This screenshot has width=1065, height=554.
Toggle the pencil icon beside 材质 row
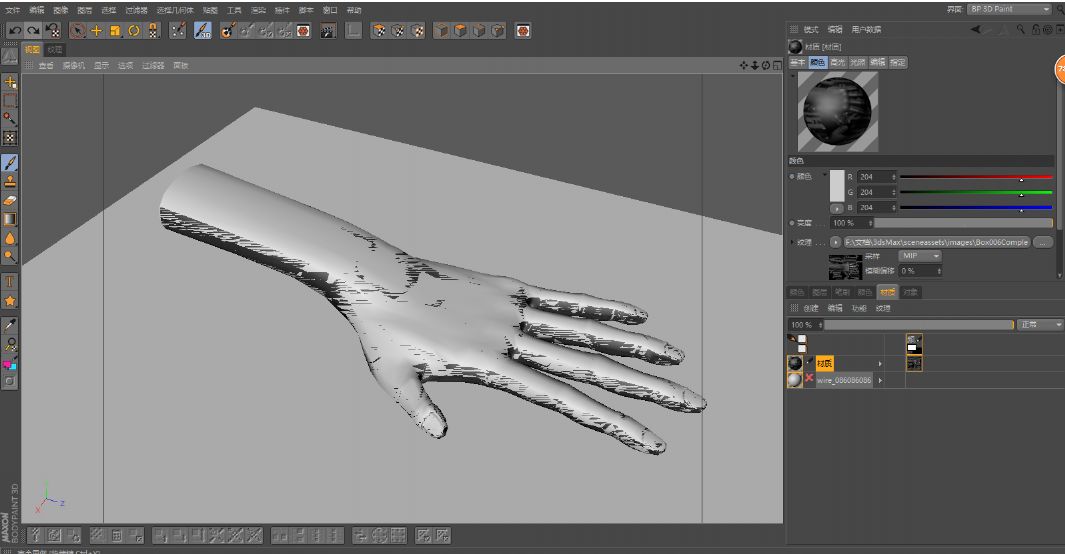(809, 361)
